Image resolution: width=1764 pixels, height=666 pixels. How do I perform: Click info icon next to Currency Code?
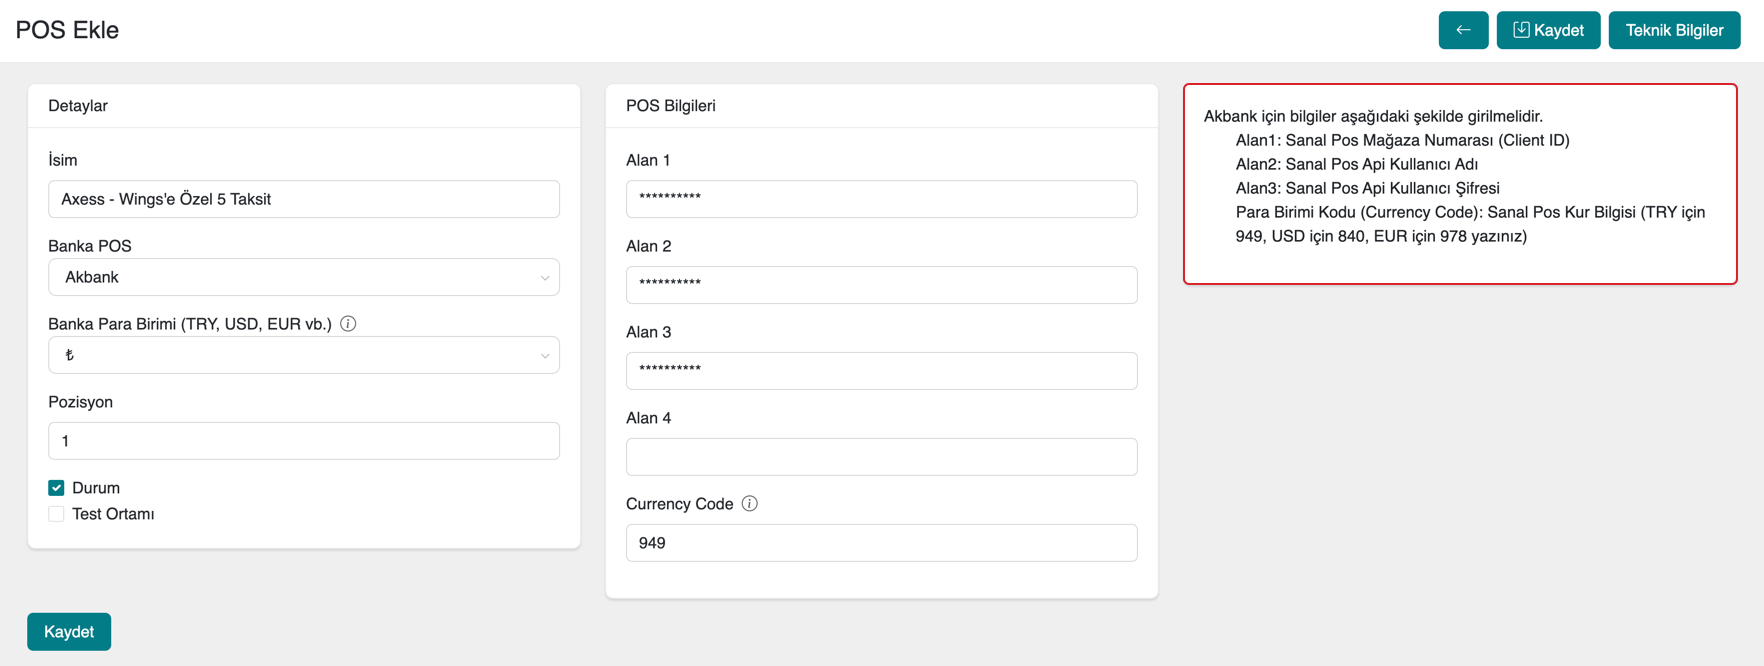point(749,504)
